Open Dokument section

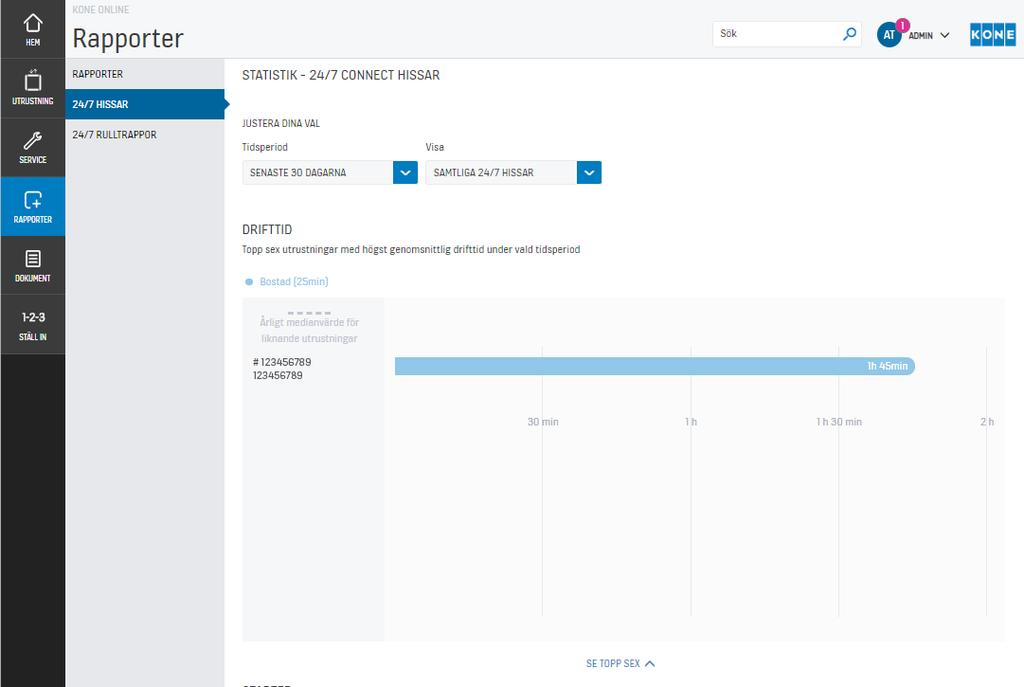point(33,265)
